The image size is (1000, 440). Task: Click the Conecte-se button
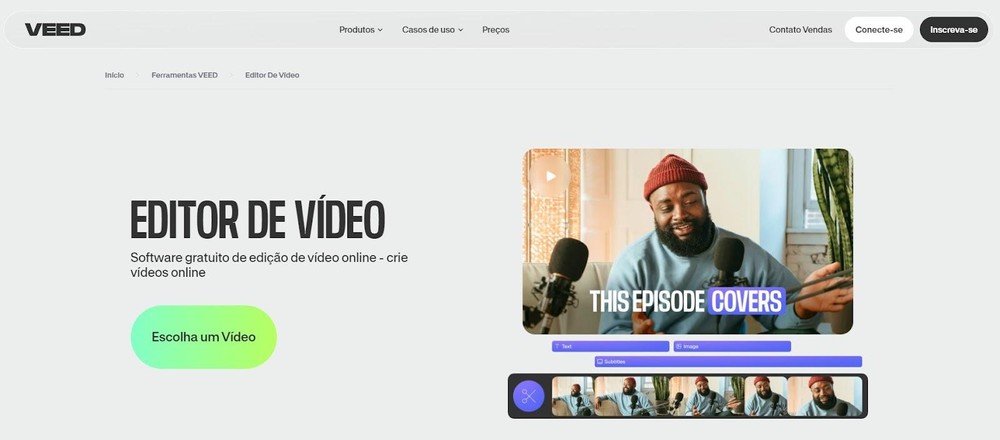[878, 30]
